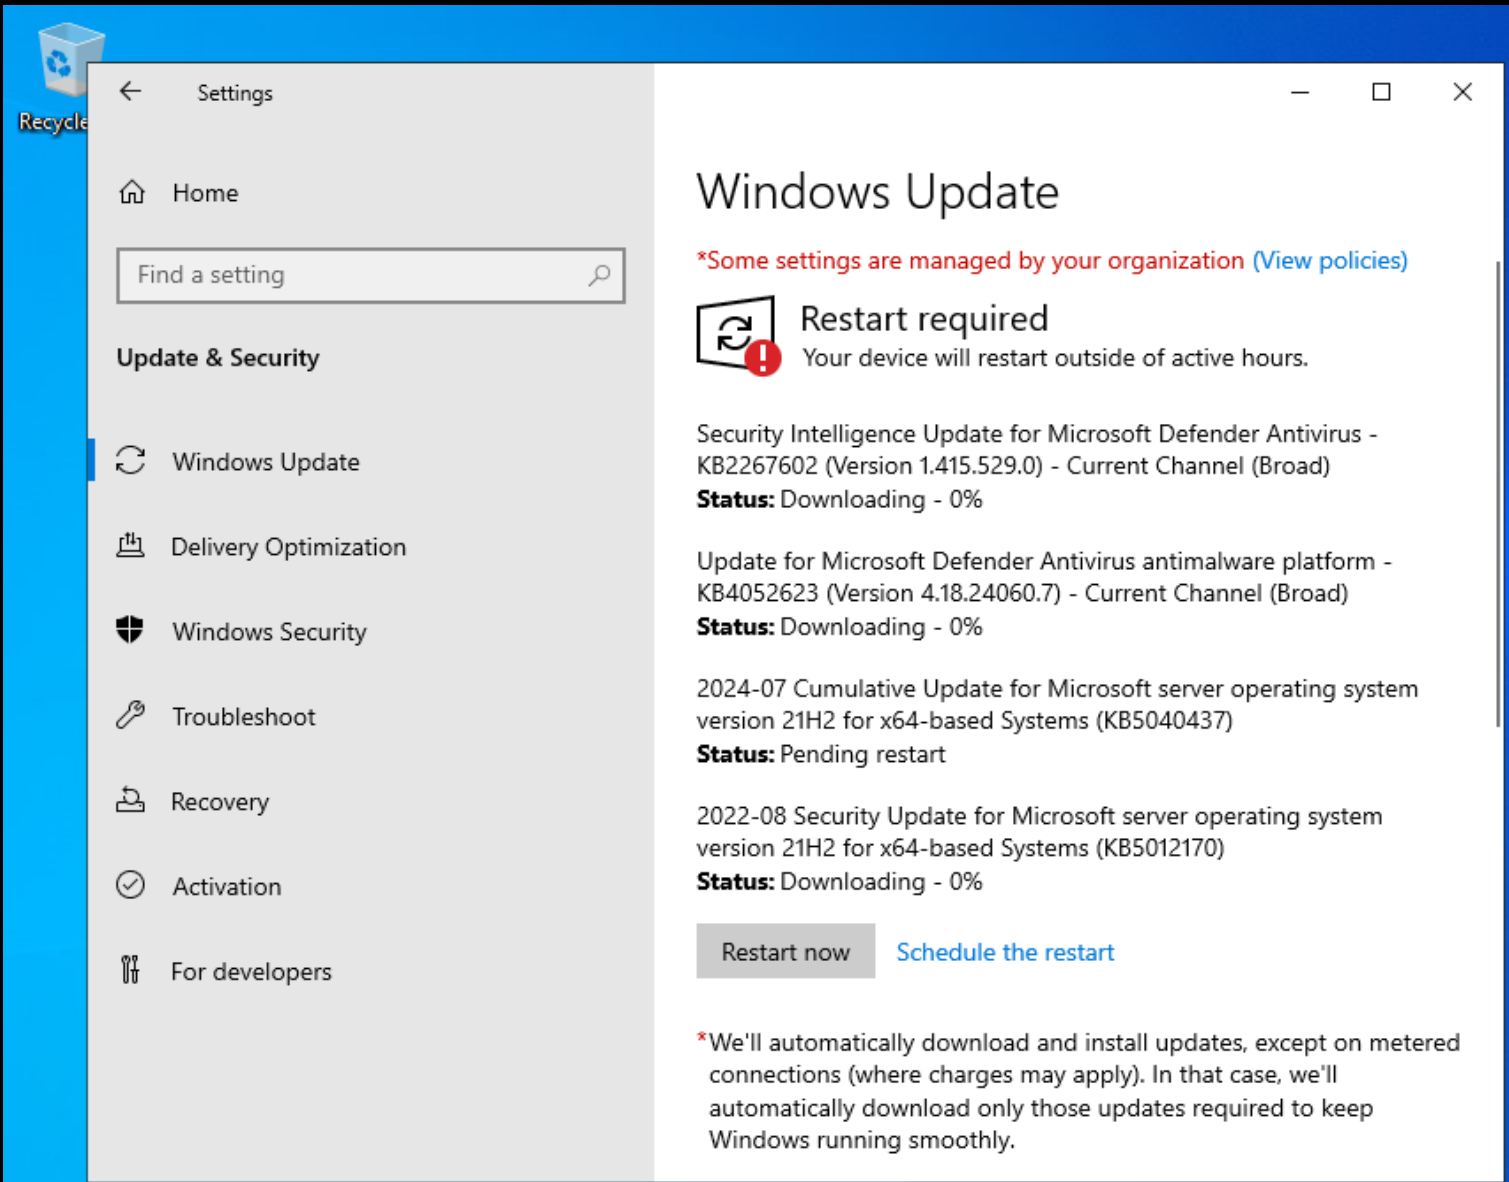Click the KB4052623 antimalware platform update entry

coord(1044,593)
